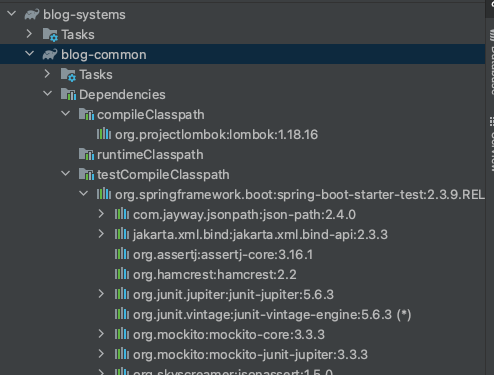Select the runtimeClasspath label
Screen dimensions: 494x375
[x=150, y=155]
